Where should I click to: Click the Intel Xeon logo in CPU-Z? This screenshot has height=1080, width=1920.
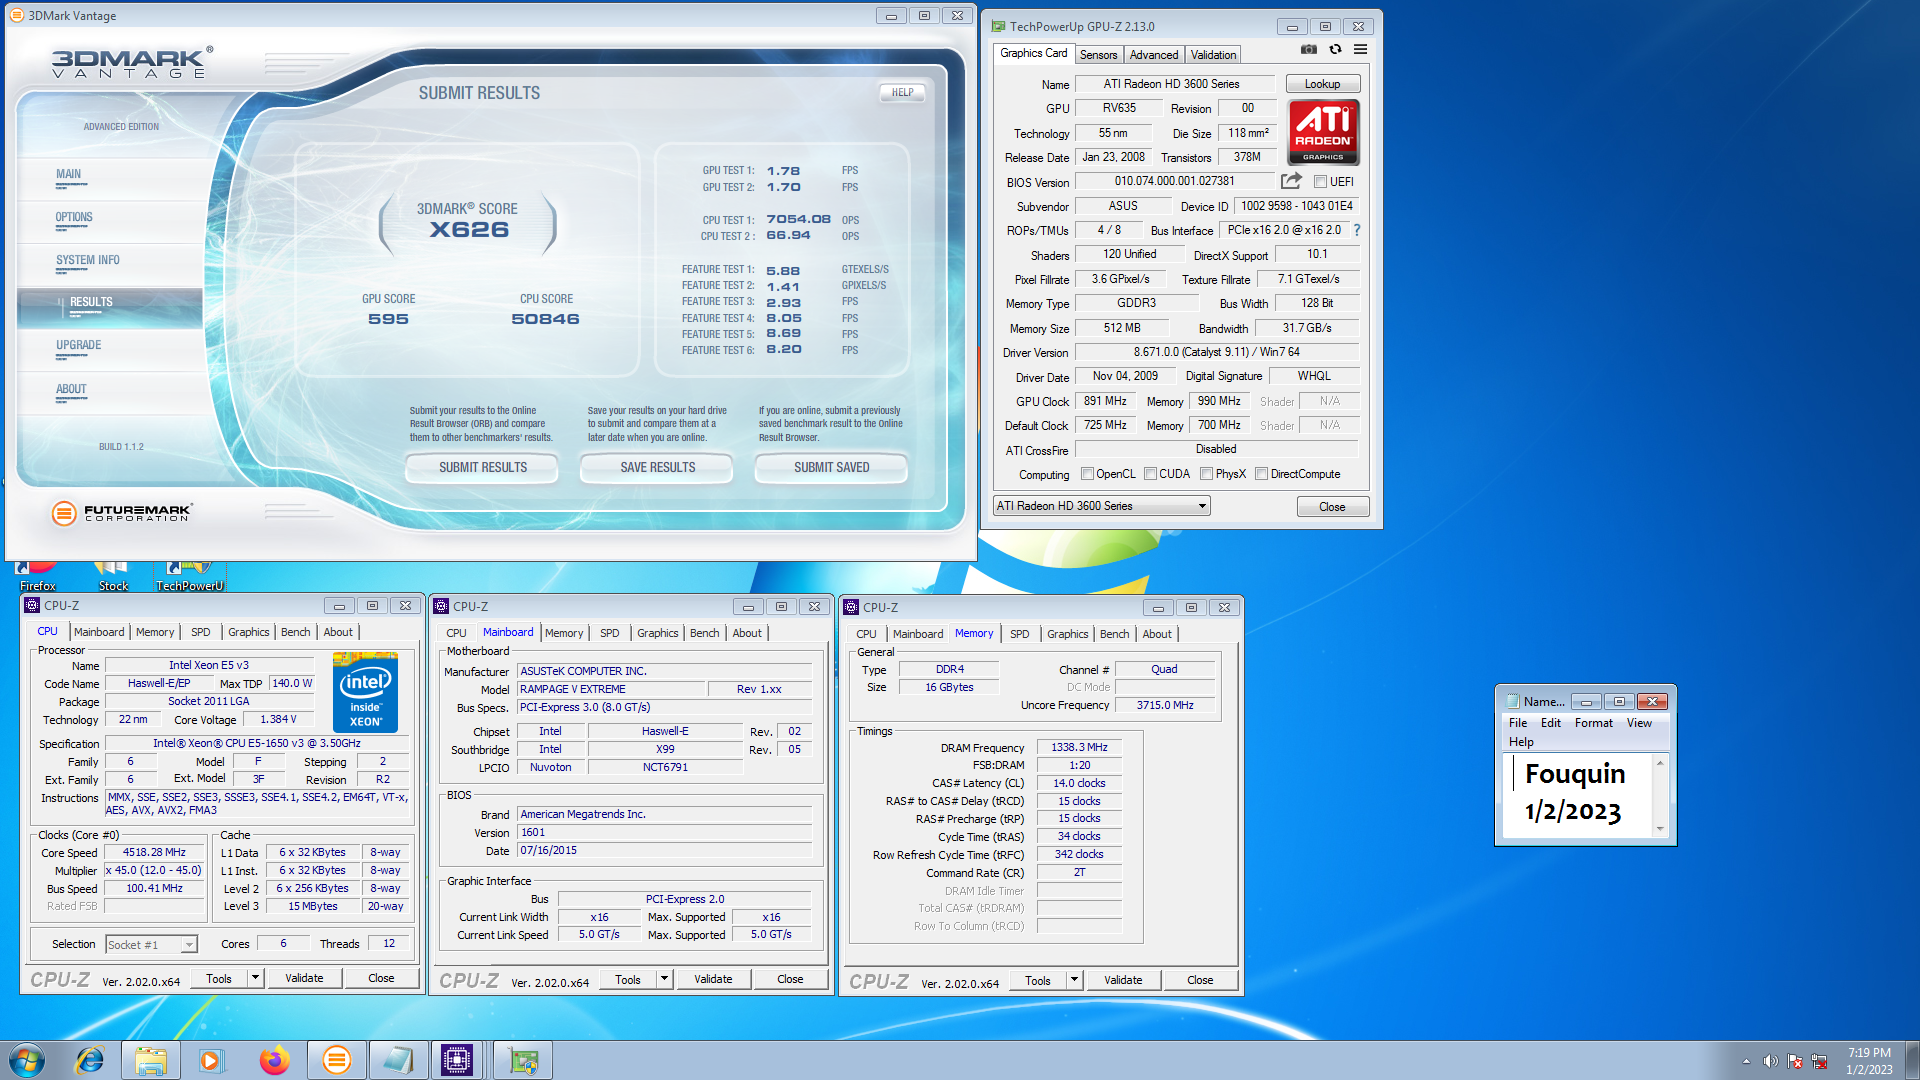pyautogui.click(x=365, y=693)
